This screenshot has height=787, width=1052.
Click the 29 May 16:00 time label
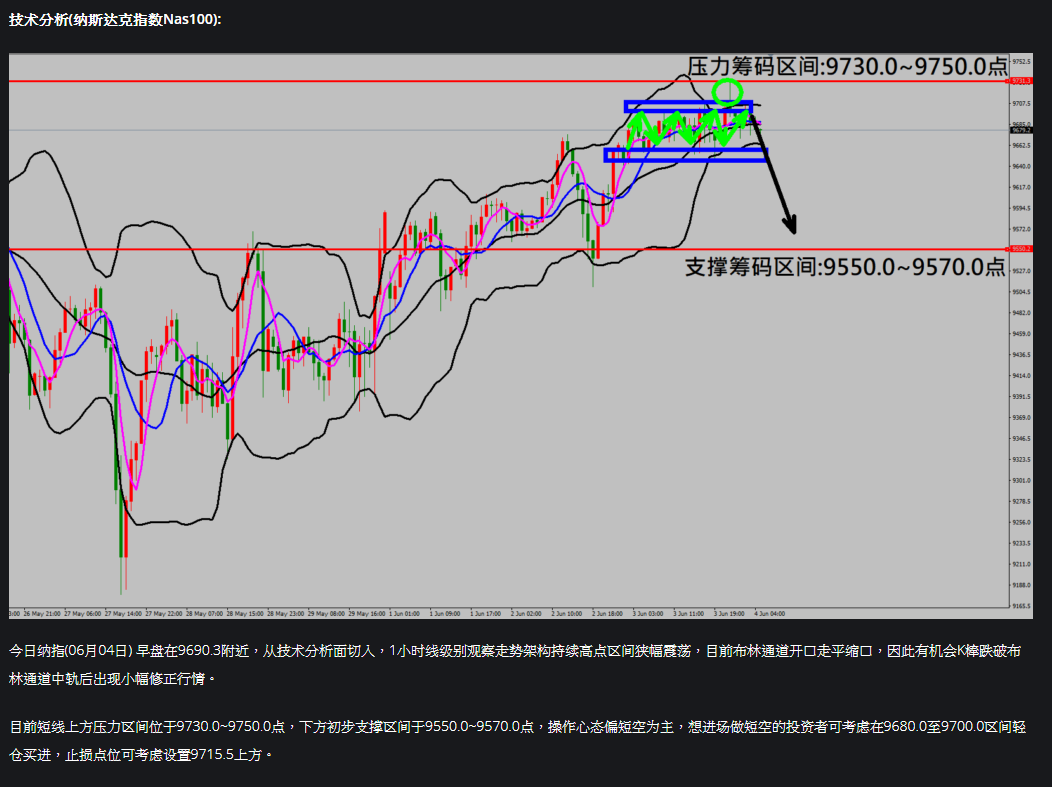tap(367, 613)
